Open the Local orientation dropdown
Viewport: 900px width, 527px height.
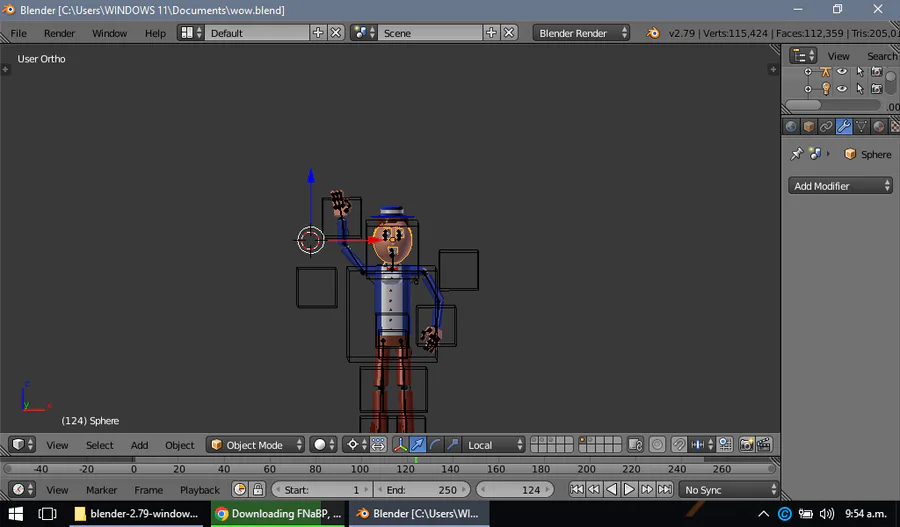pyautogui.click(x=494, y=444)
